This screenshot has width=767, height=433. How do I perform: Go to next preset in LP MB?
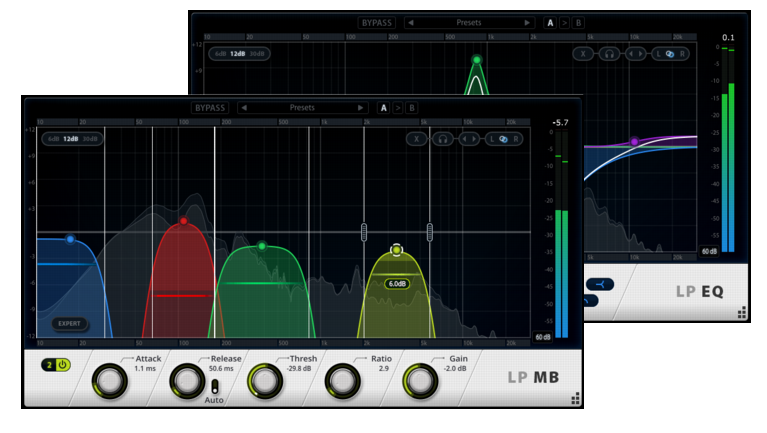(x=360, y=107)
